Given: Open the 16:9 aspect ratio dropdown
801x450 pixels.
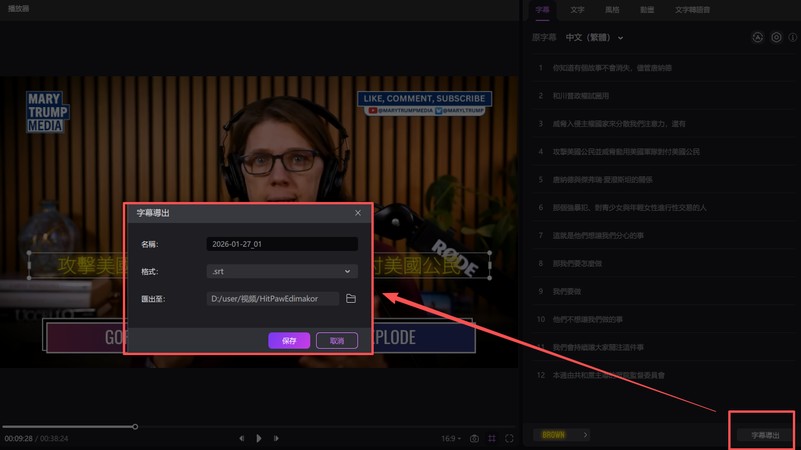Looking at the screenshot, I should click(x=451, y=438).
